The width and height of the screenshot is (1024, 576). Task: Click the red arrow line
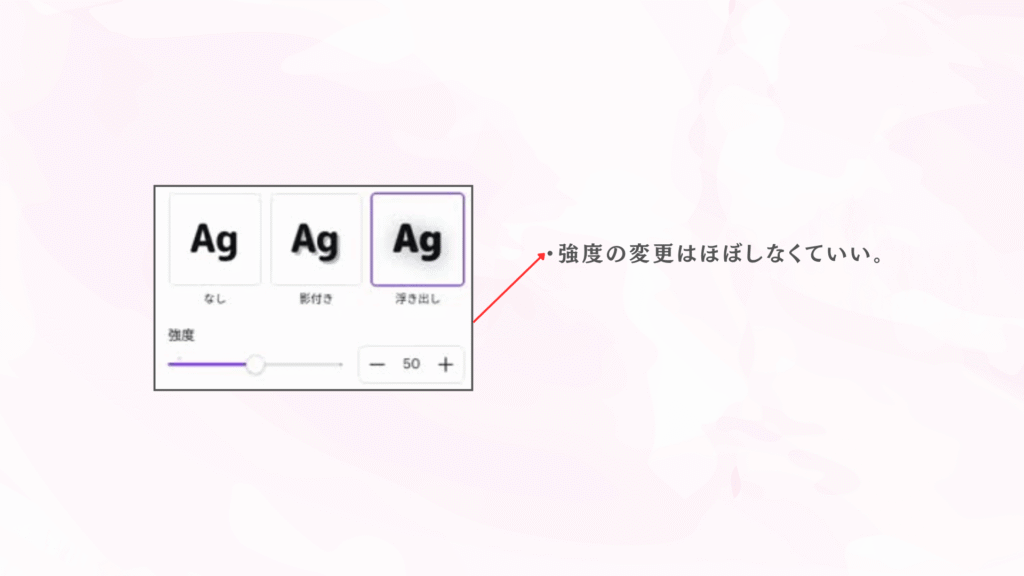tap(506, 290)
